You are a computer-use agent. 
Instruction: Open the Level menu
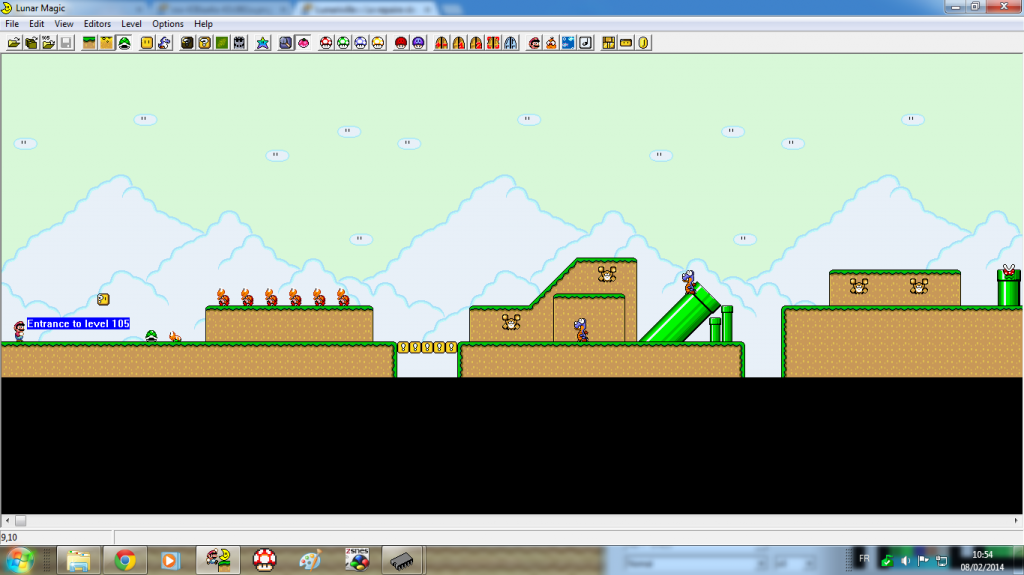[x=131, y=24]
